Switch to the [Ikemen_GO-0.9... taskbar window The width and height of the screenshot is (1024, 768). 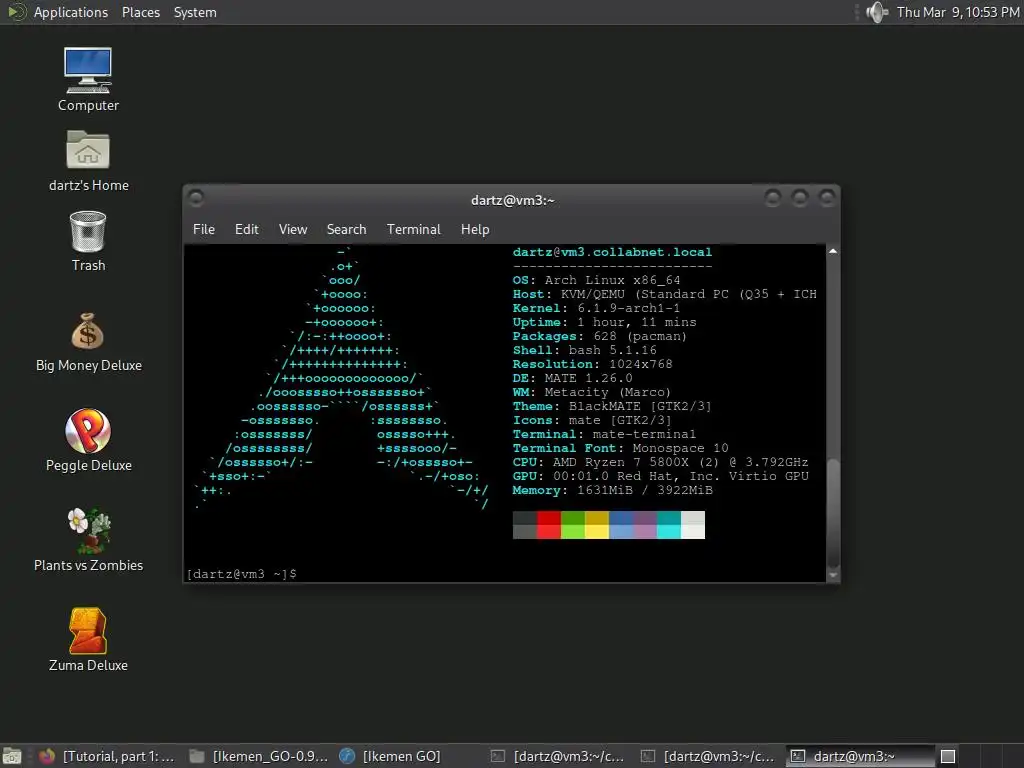click(259, 756)
